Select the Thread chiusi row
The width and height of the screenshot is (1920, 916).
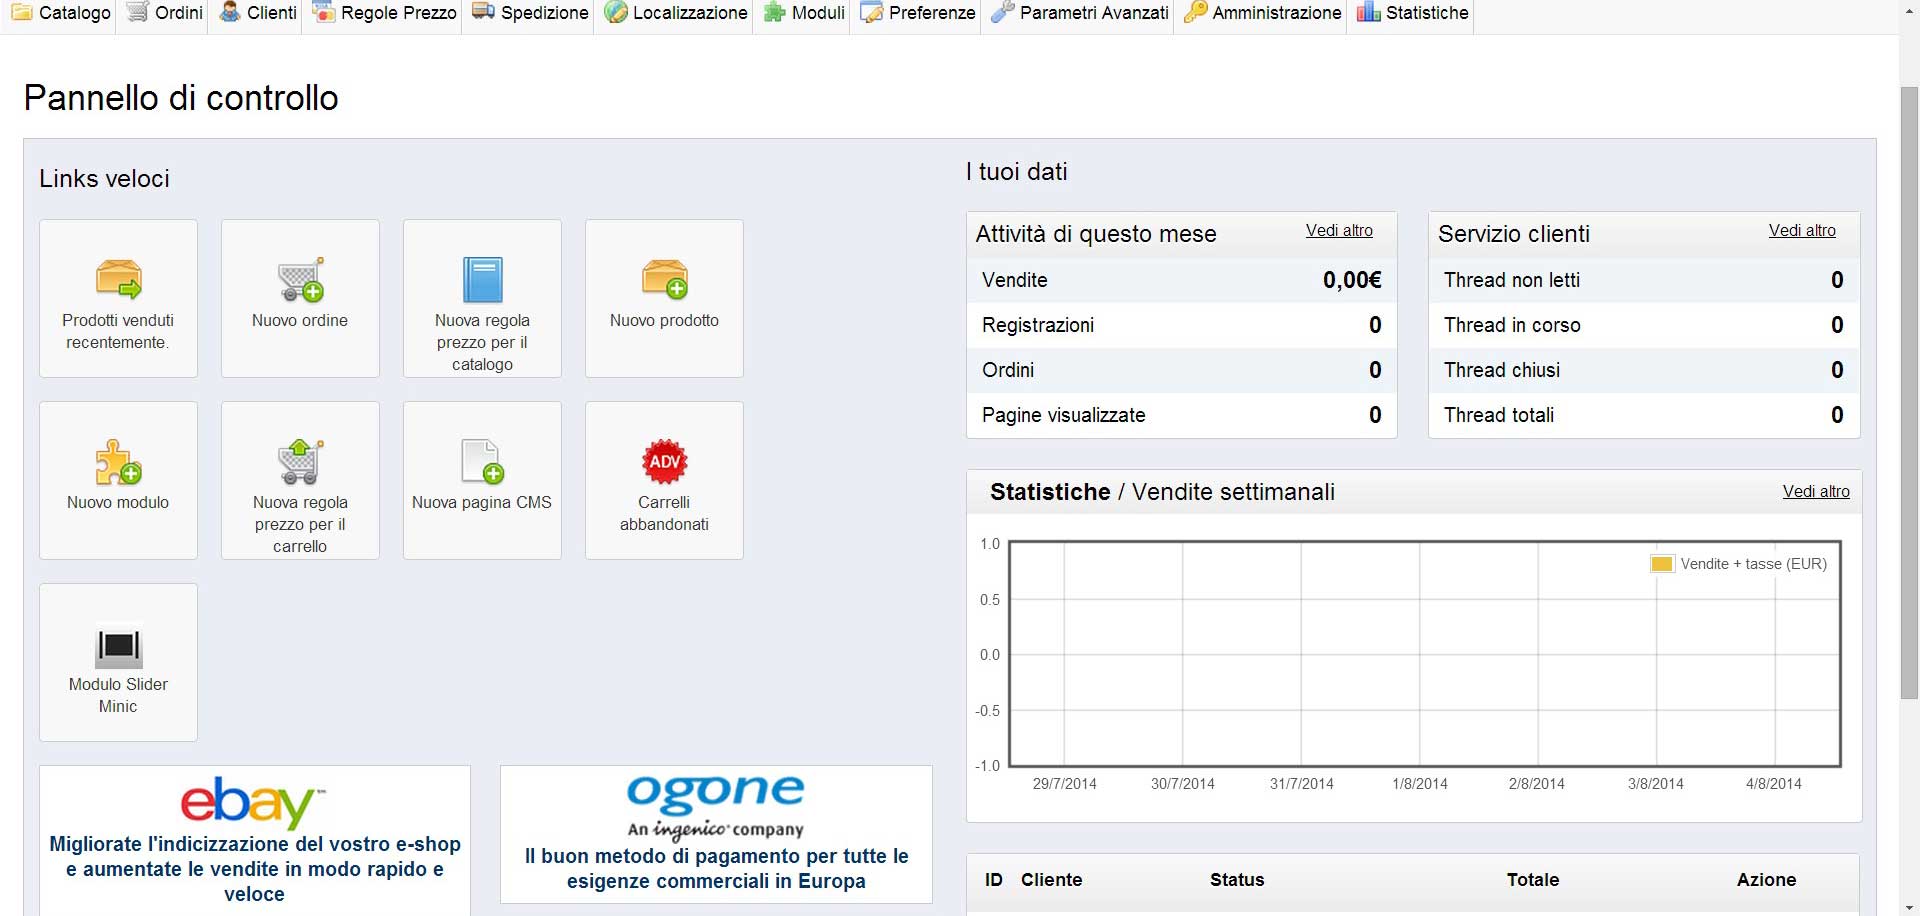tap(1644, 370)
